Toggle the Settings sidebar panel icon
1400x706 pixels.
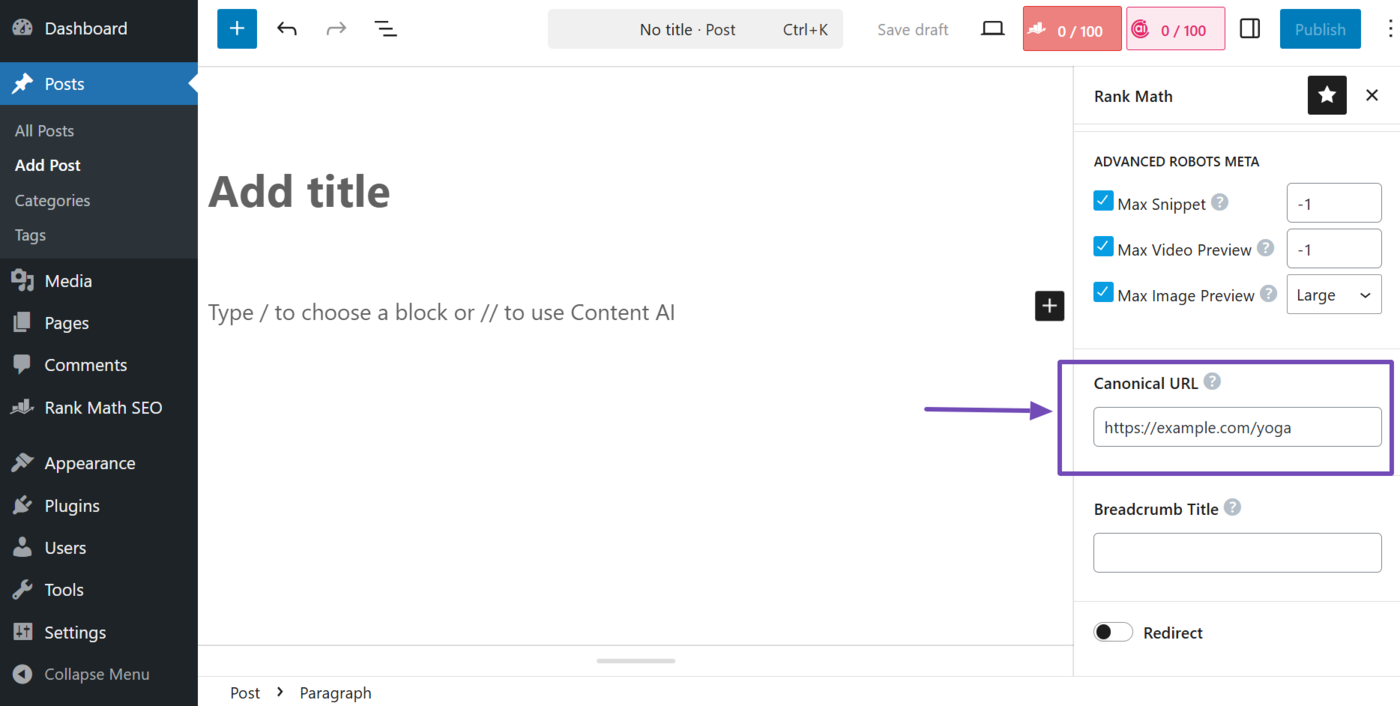1249,29
